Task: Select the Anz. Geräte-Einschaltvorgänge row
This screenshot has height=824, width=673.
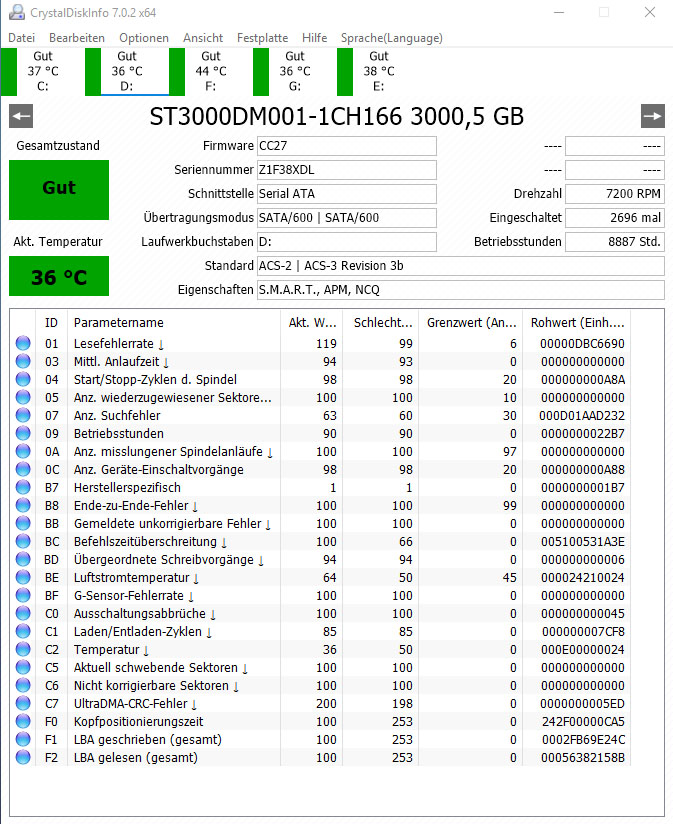Action: click(x=320, y=469)
